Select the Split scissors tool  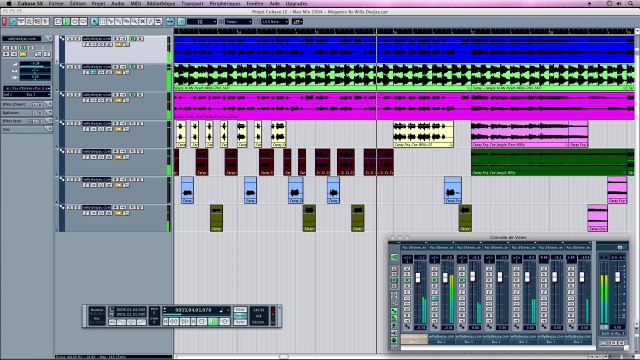pos(110,21)
